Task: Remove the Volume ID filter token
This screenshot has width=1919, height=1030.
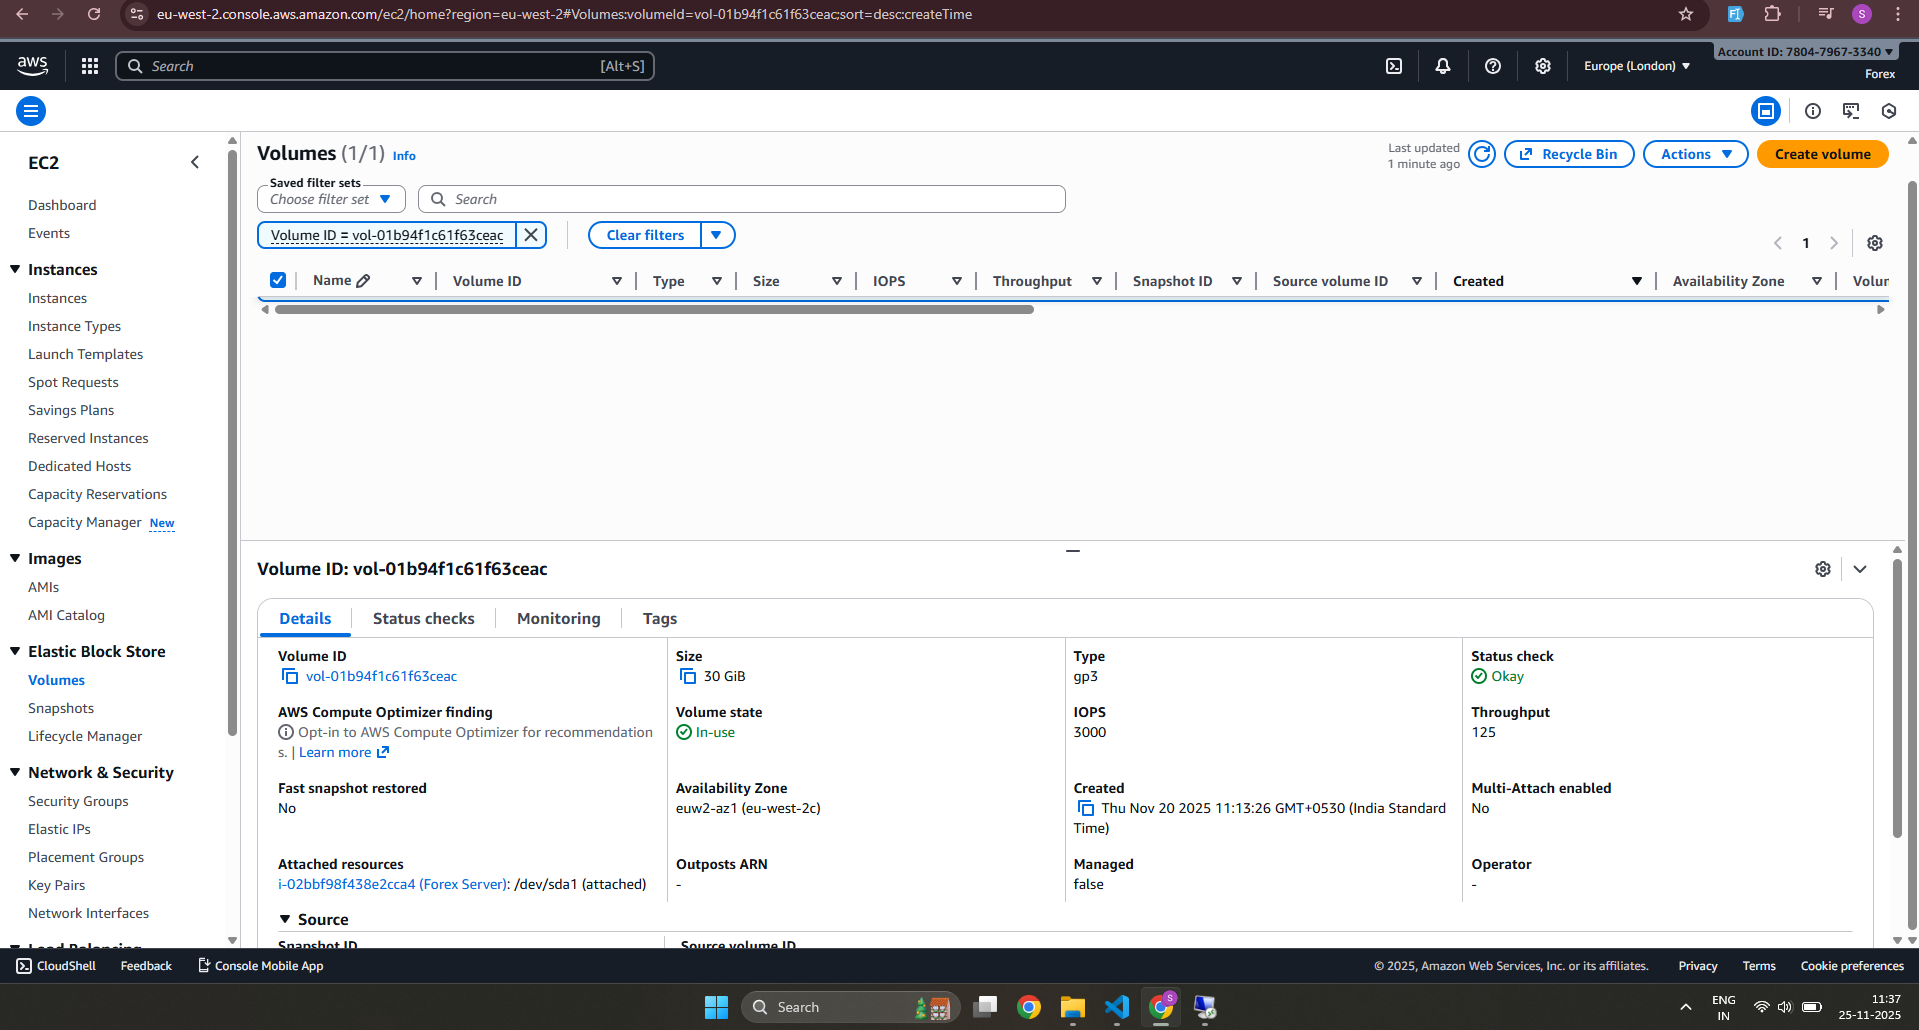Action: tap(531, 235)
